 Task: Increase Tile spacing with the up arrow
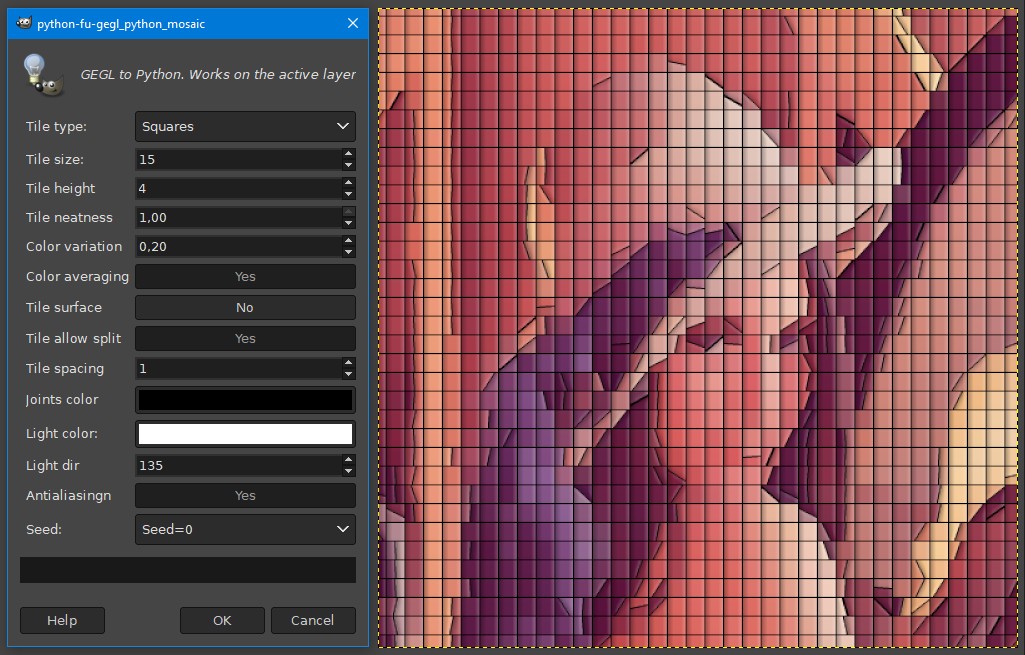pos(348,363)
